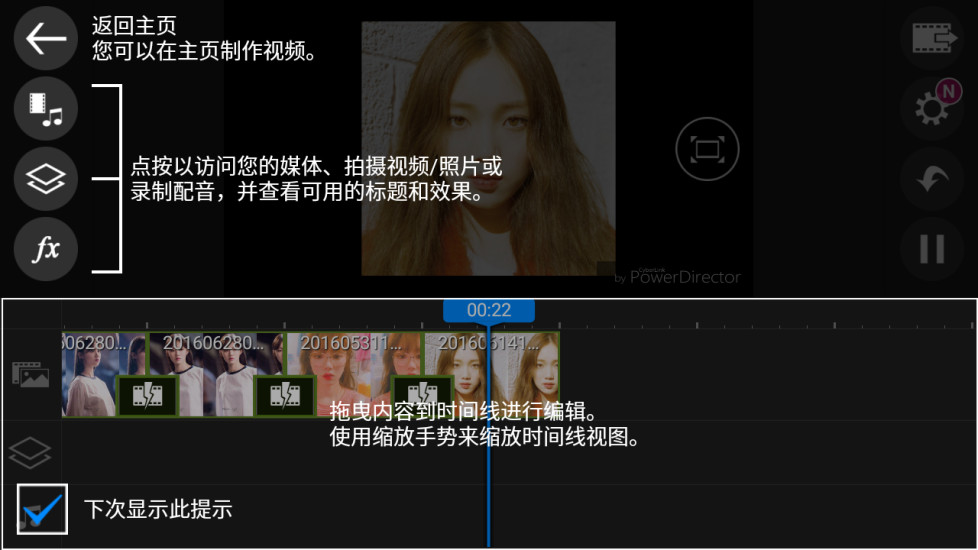Tap the video preview image
978x550 pixels.
[488, 148]
